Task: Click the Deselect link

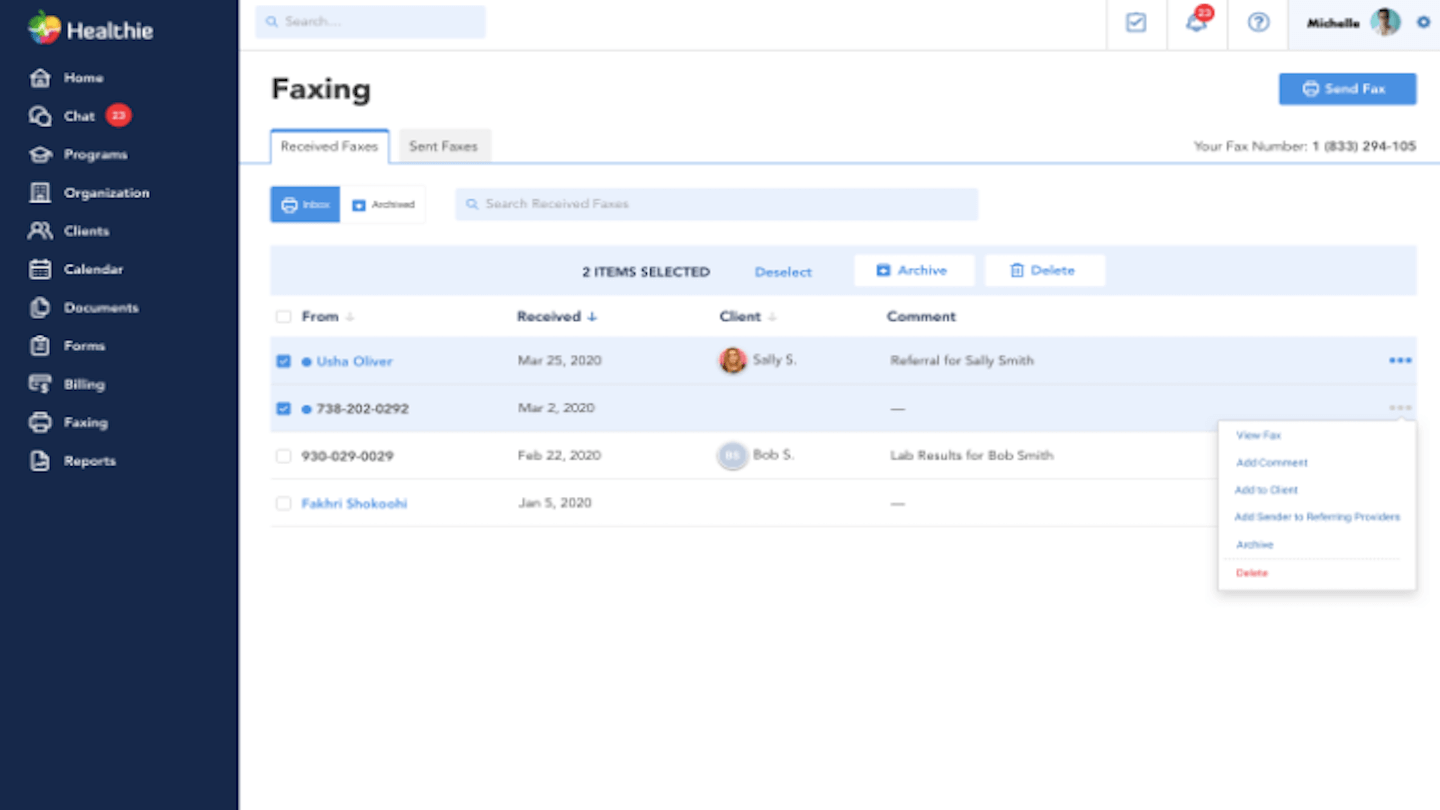Action: [x=783, y=272]
